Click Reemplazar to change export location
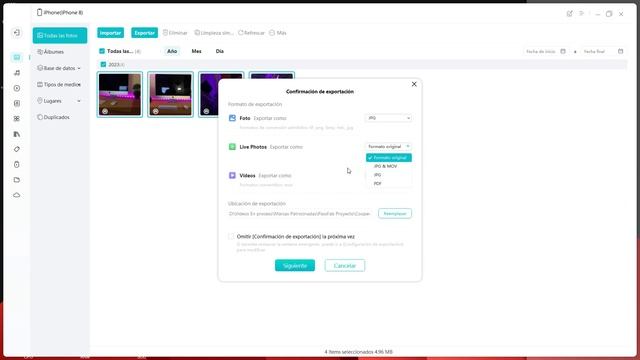640x360 pixels. tap(395, 213)
